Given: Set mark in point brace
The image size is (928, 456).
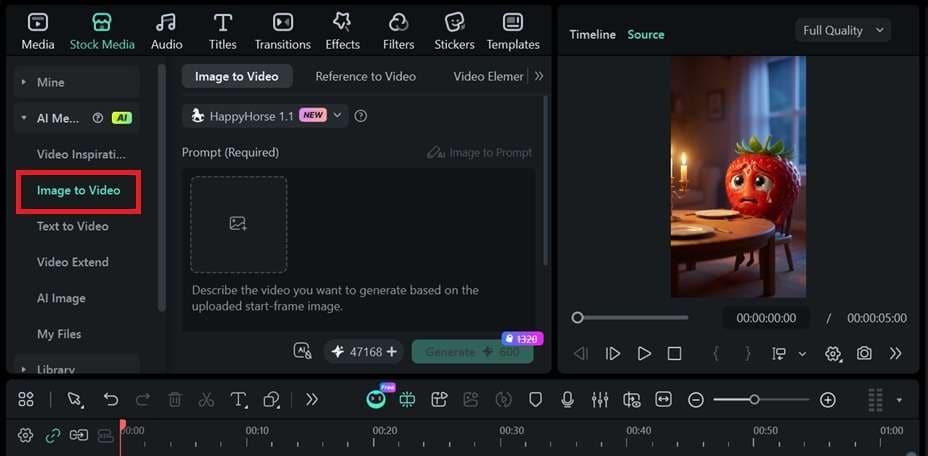Looking at the screenshot, I should click(716, 354).
